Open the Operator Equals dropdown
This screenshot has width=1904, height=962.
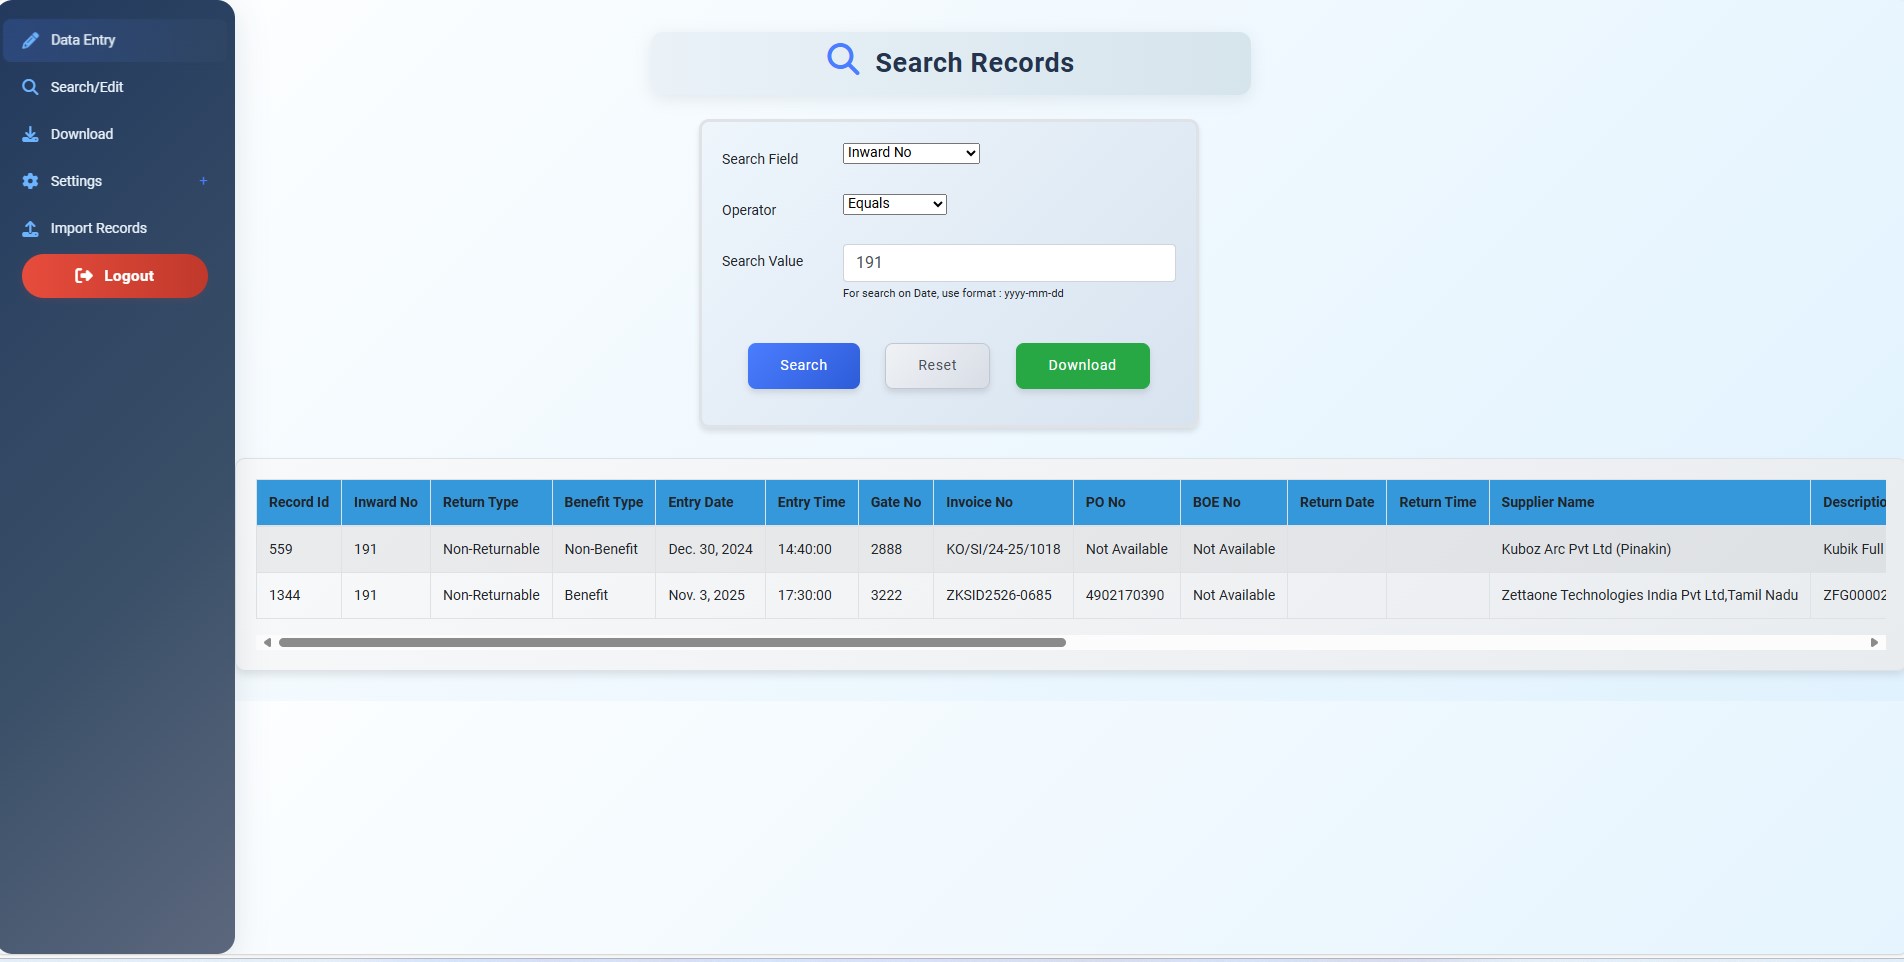click(894, 204)
